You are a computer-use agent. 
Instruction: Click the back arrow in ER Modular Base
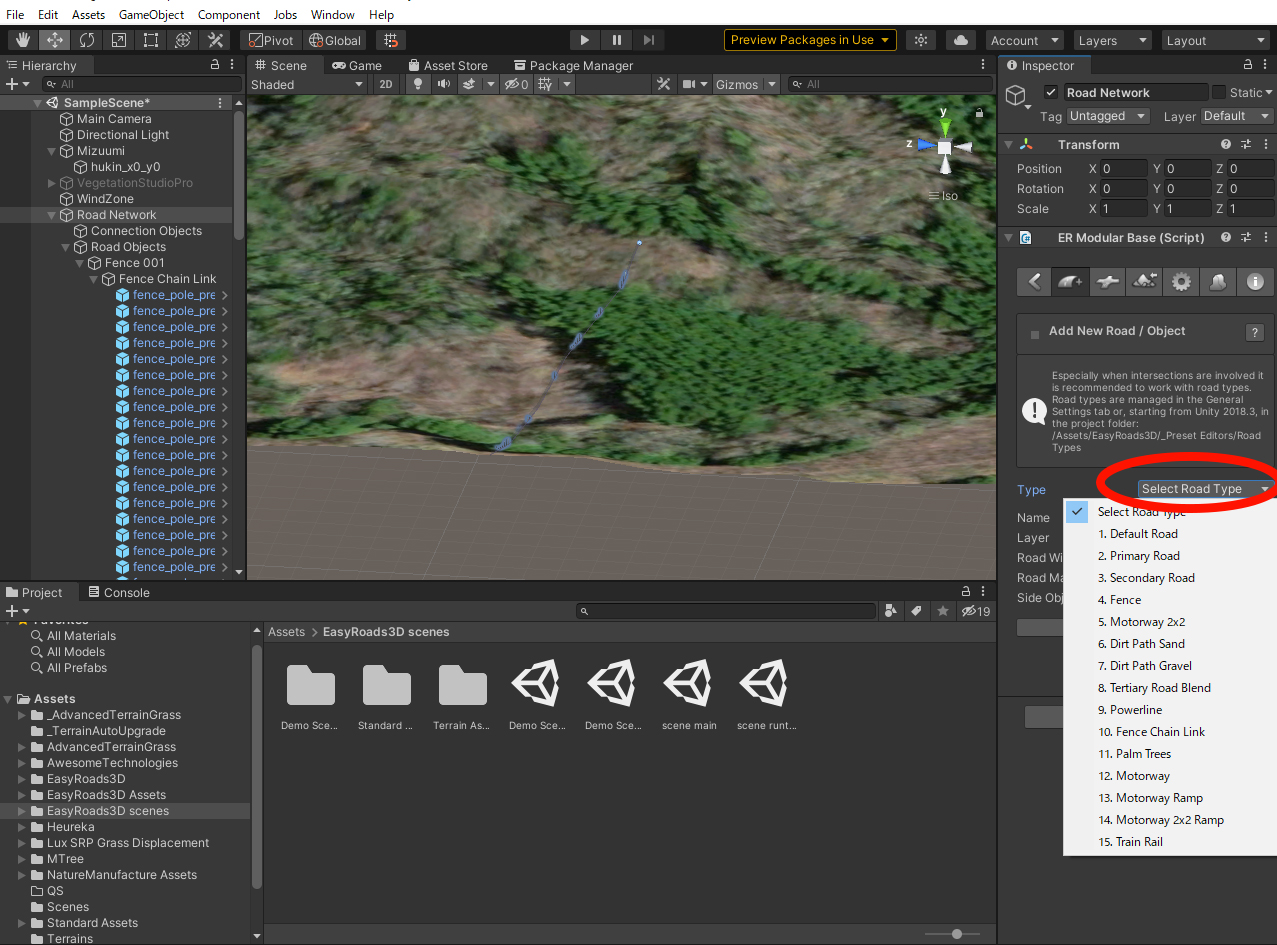coord(1033,282)
